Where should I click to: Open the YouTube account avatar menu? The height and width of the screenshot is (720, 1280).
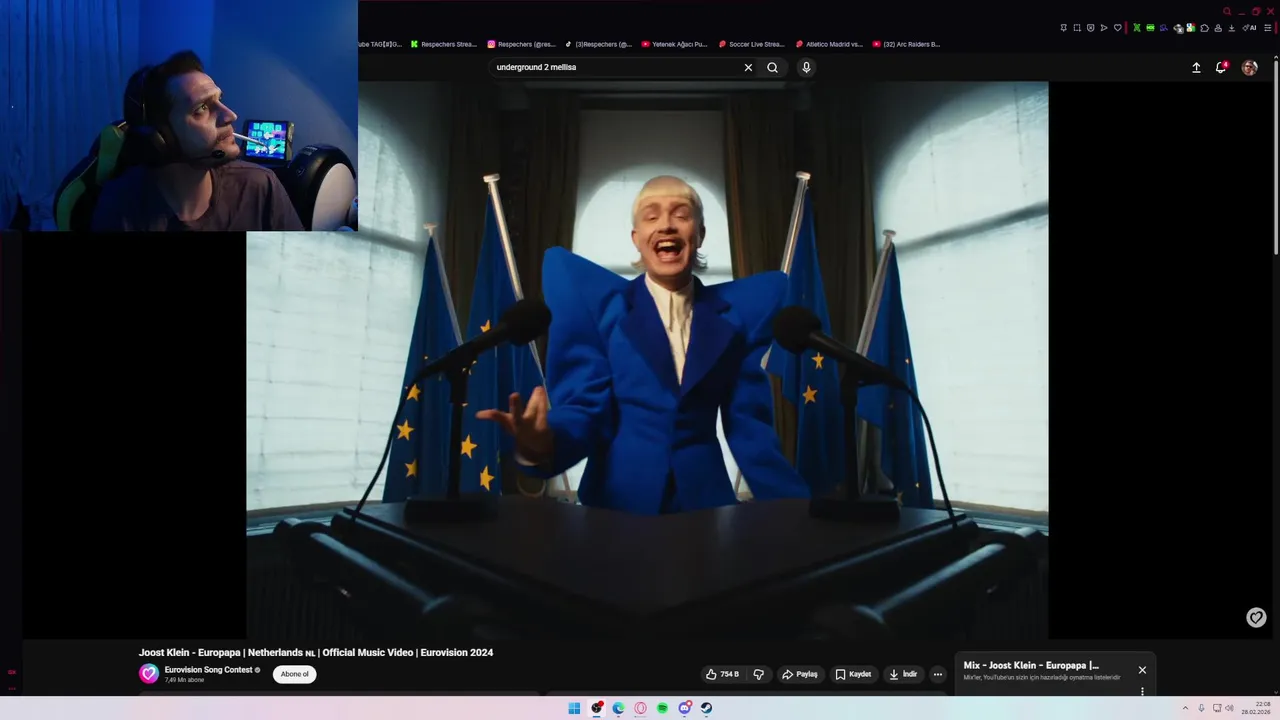coord(1249,67)
